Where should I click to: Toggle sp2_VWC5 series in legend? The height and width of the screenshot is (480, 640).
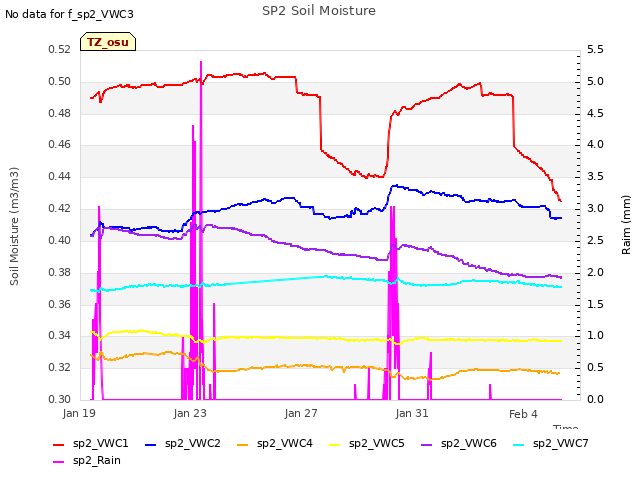[x=367, y=443]
